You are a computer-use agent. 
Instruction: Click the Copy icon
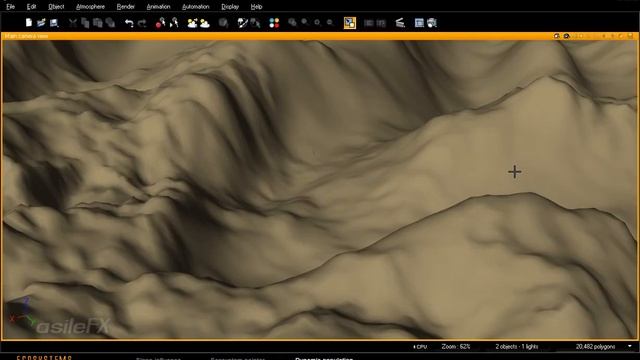(x=85, y=23)
